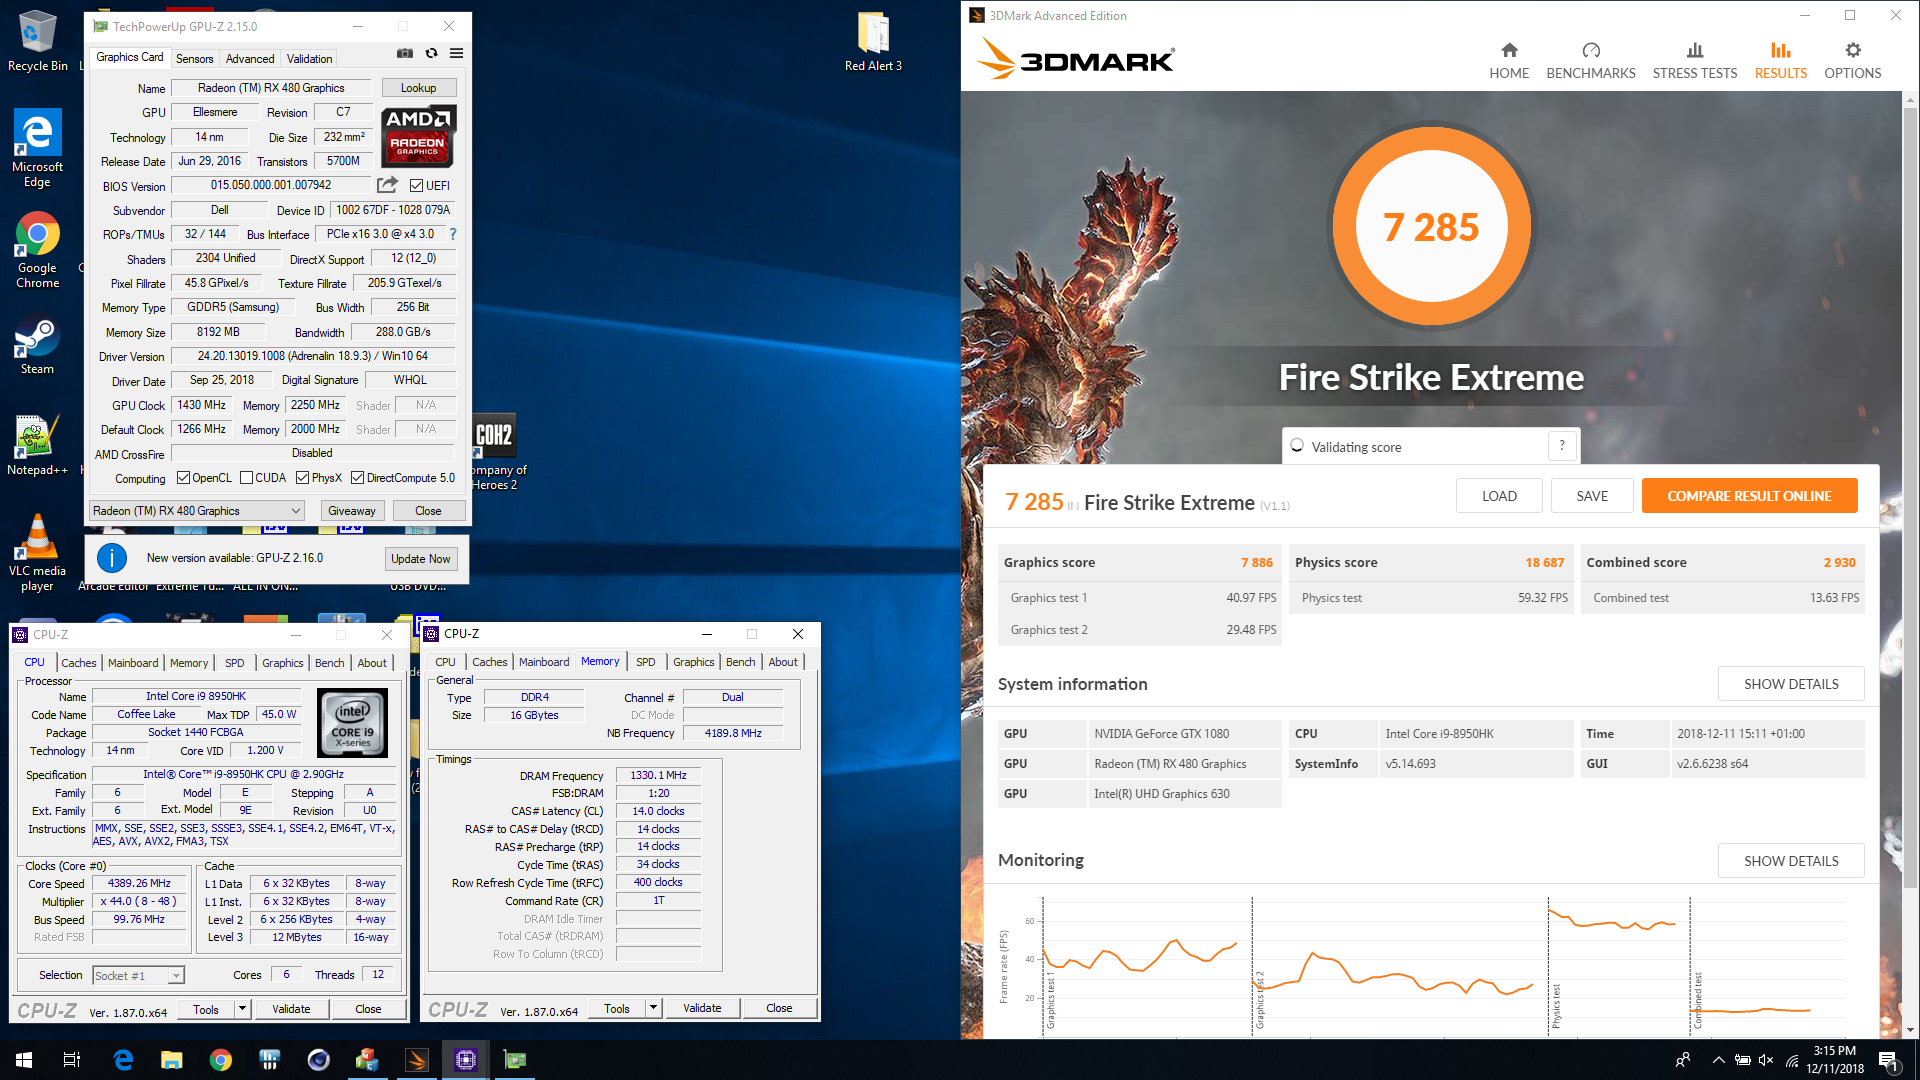1920x1080 pixels.
Task: Click GPU-Z icon in taskbar
Action: click(515, 1060)
